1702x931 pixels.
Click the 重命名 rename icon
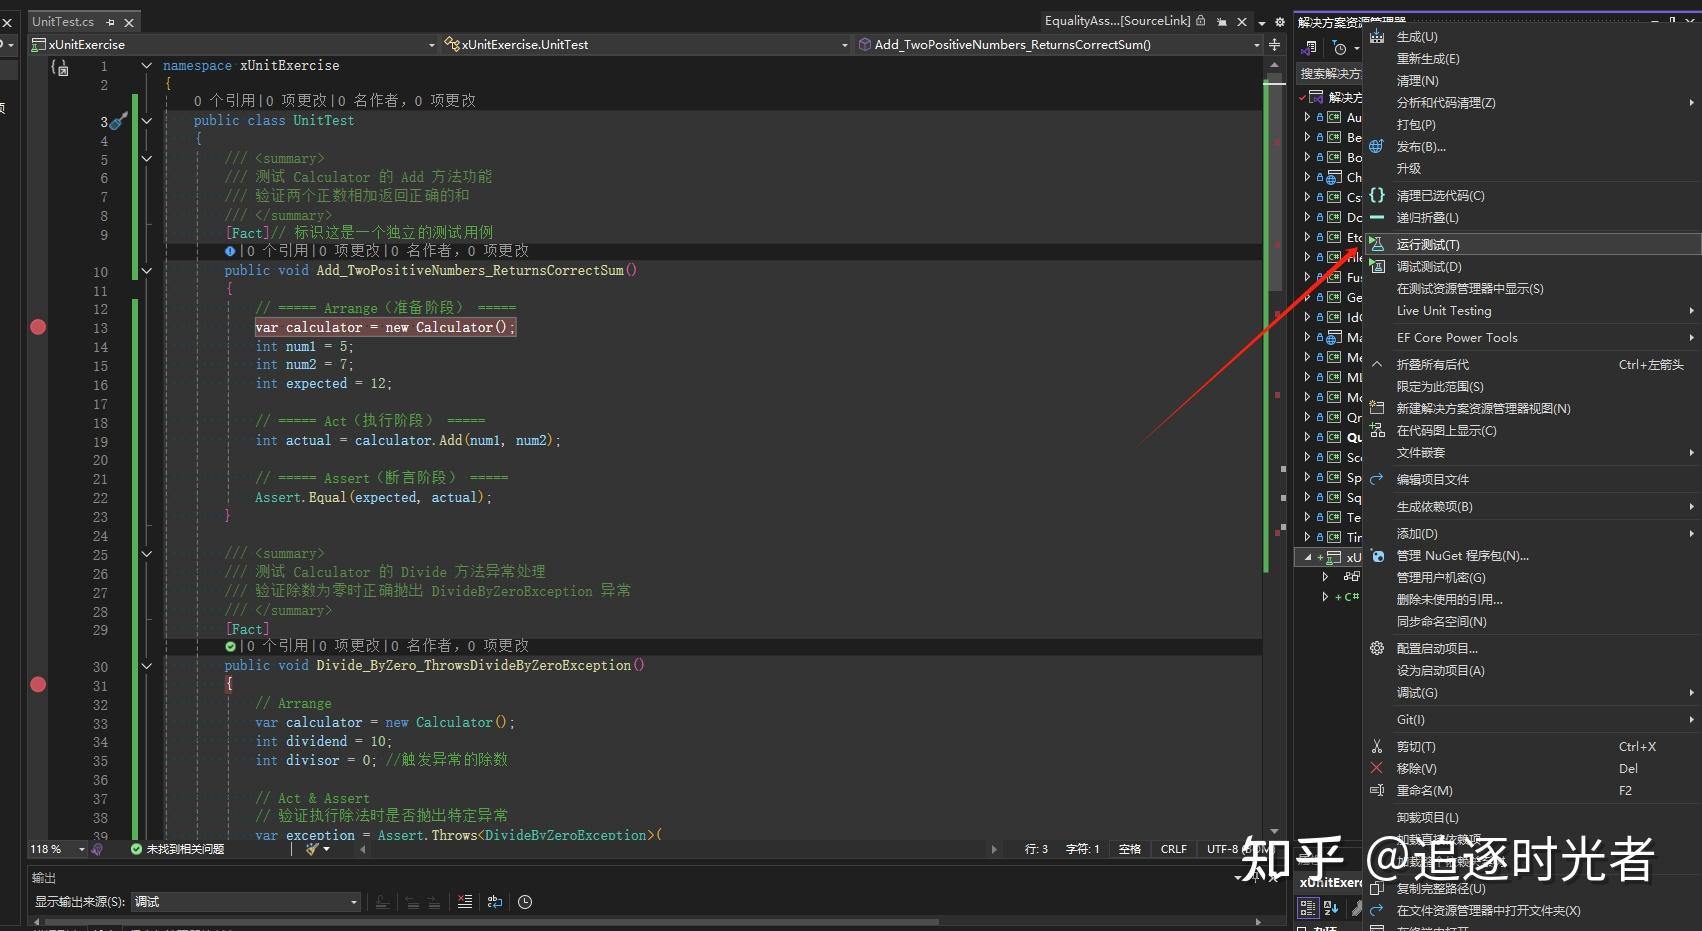pos(1377,790)
